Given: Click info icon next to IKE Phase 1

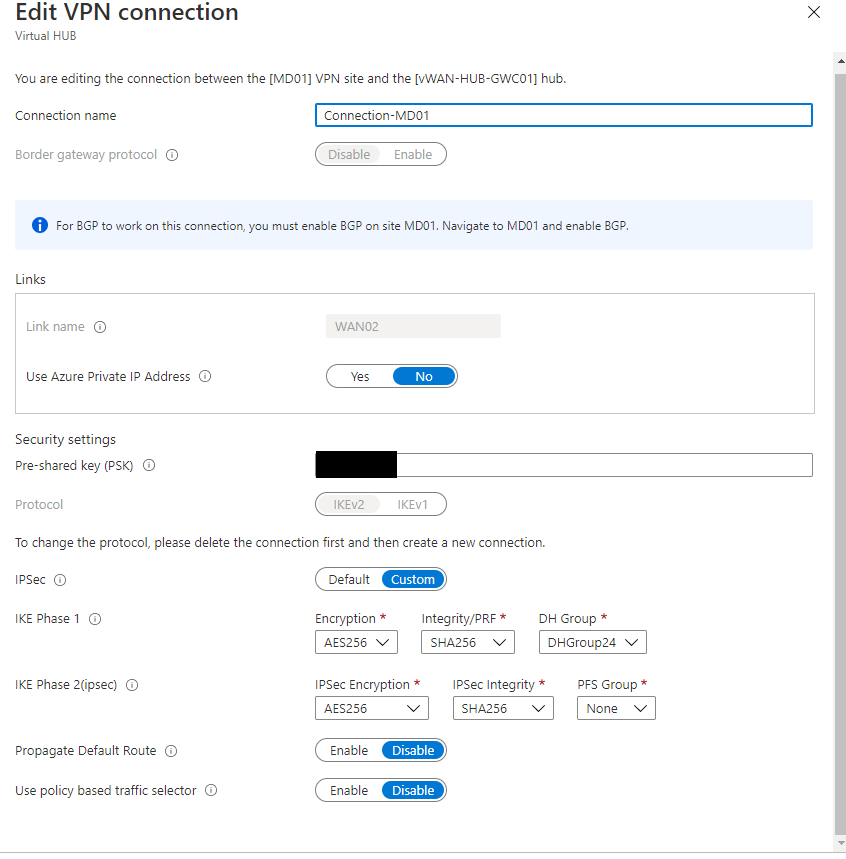Looking at the screenshot, I should pos(95,619).
